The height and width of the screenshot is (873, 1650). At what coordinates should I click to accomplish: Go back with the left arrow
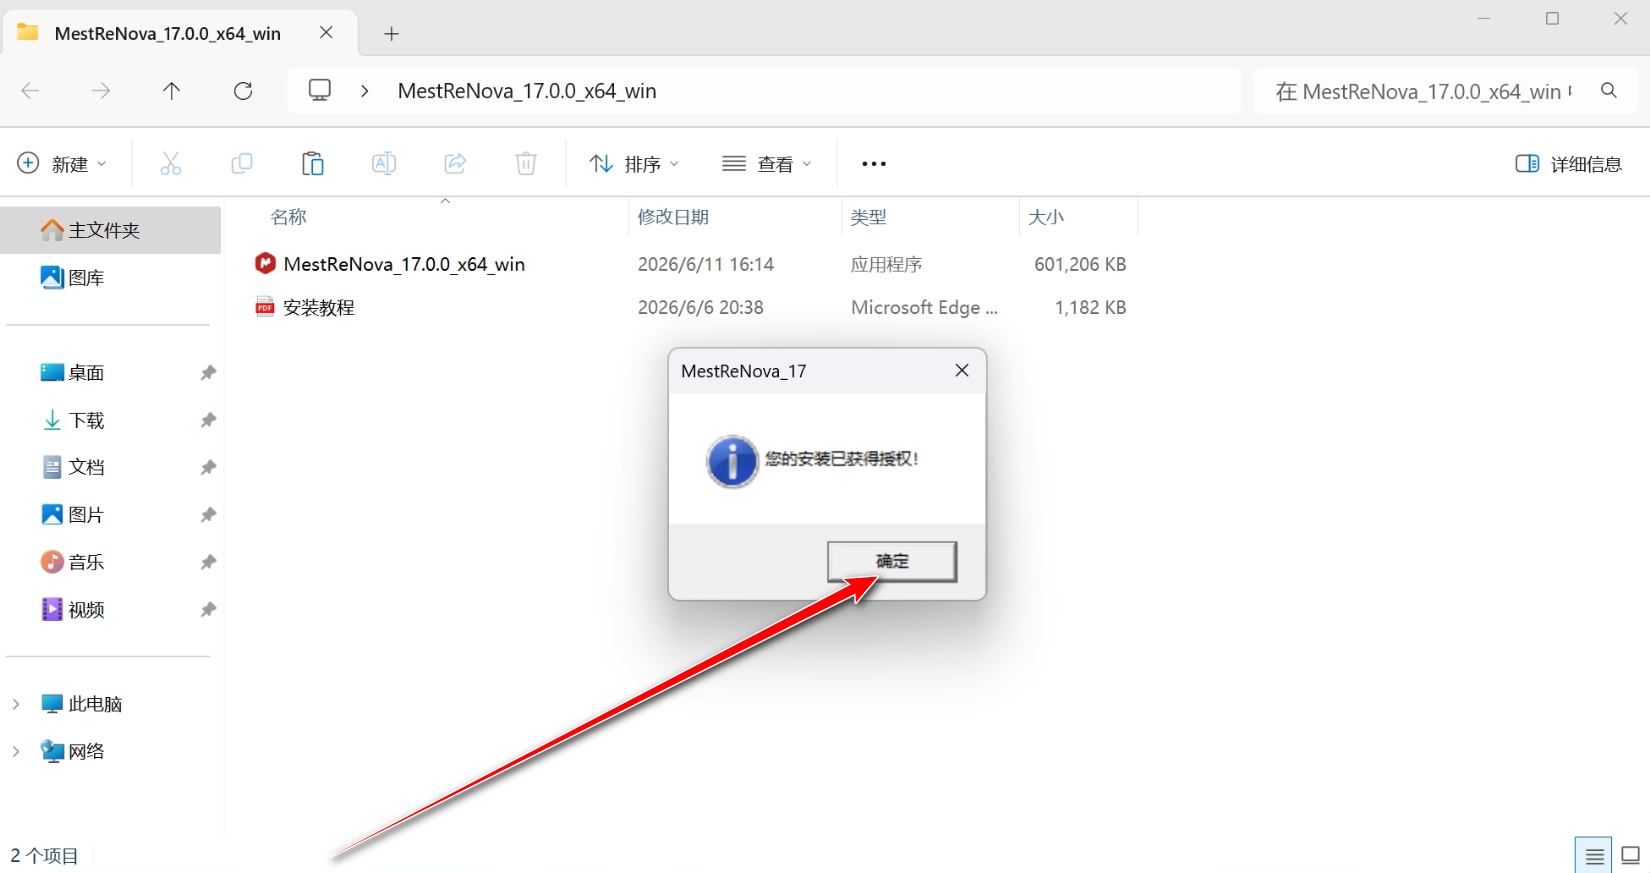(30, 91)
